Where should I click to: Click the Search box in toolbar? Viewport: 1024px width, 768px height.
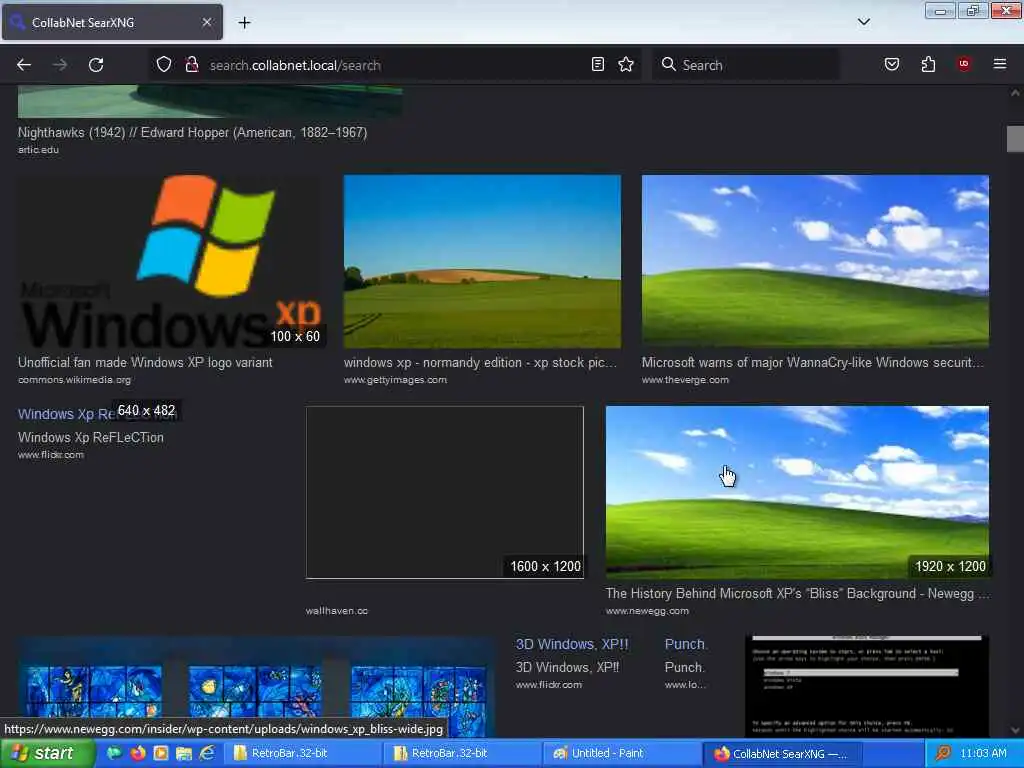click(x=745, y=65)
